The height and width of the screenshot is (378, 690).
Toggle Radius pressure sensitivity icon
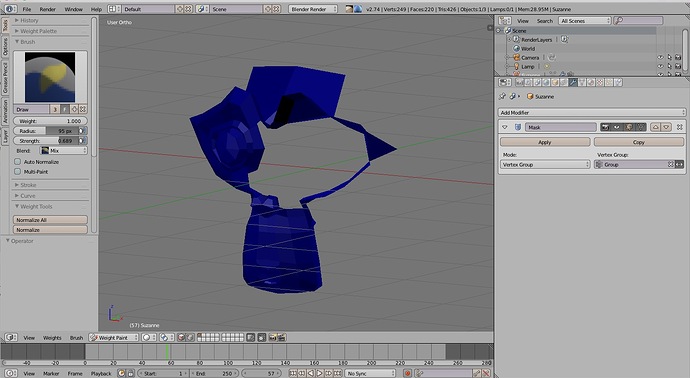[82, 131]
